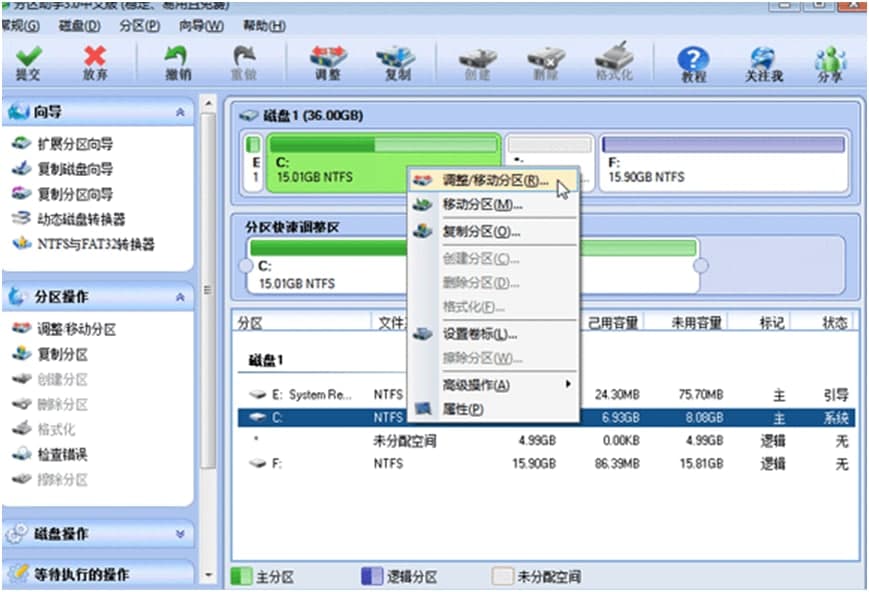Choose 设置卷标(L) in the context menu
This screenshot has height=592, width=869.
click(493, 334)
